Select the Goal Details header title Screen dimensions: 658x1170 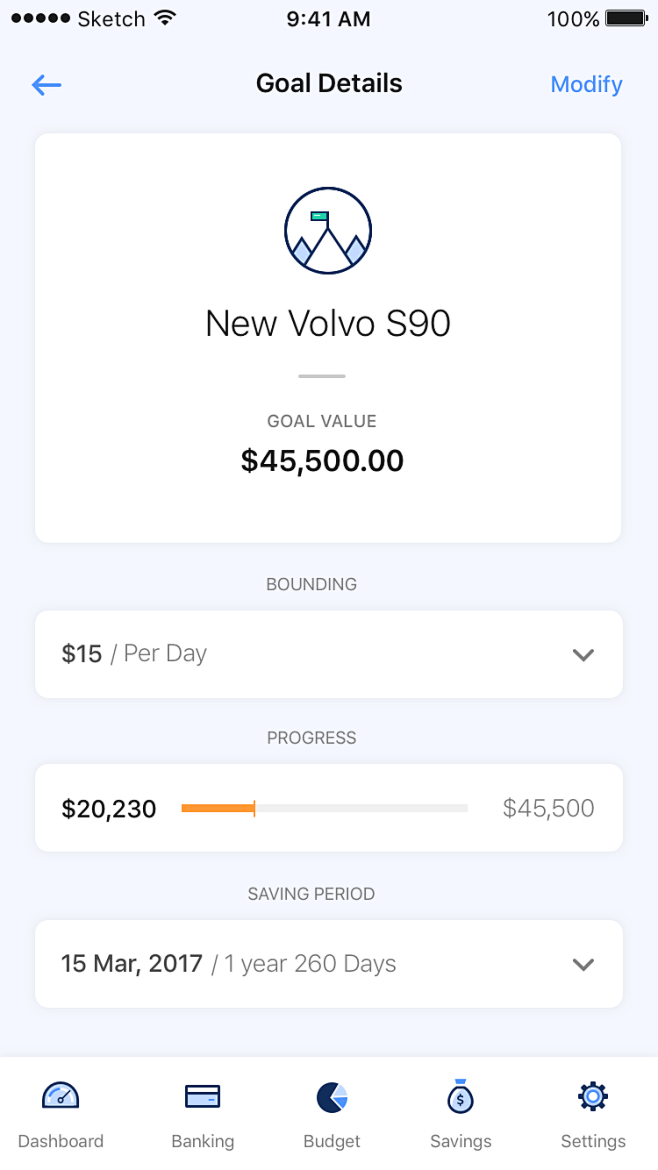tap(329, 83)
